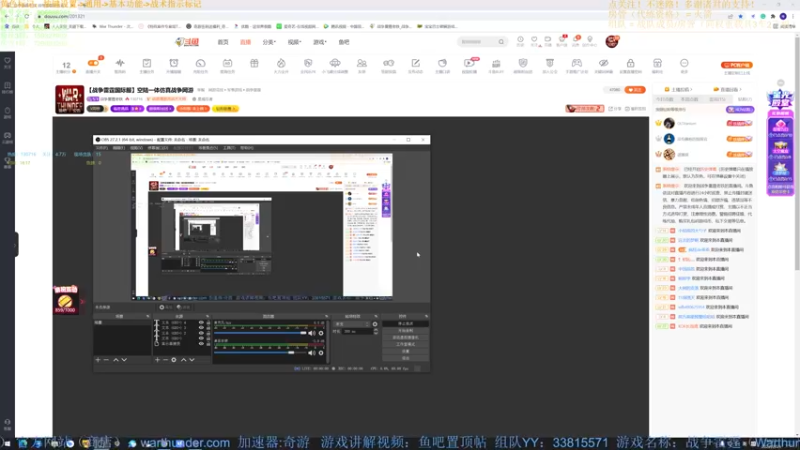The image size is (800, 450).
Task: Mute the upper OBS mixer audio channel
Action: click(x=312, y=333)
